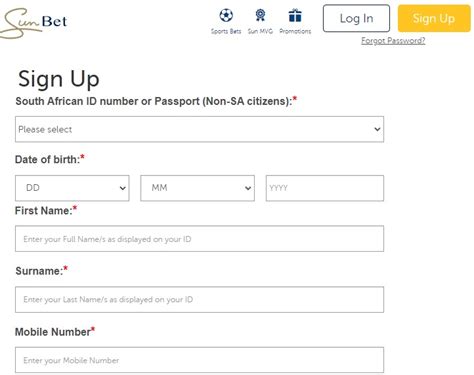Focus the First Name input field
The height and width of the screenshot is (375, 474).
[199, 239]
